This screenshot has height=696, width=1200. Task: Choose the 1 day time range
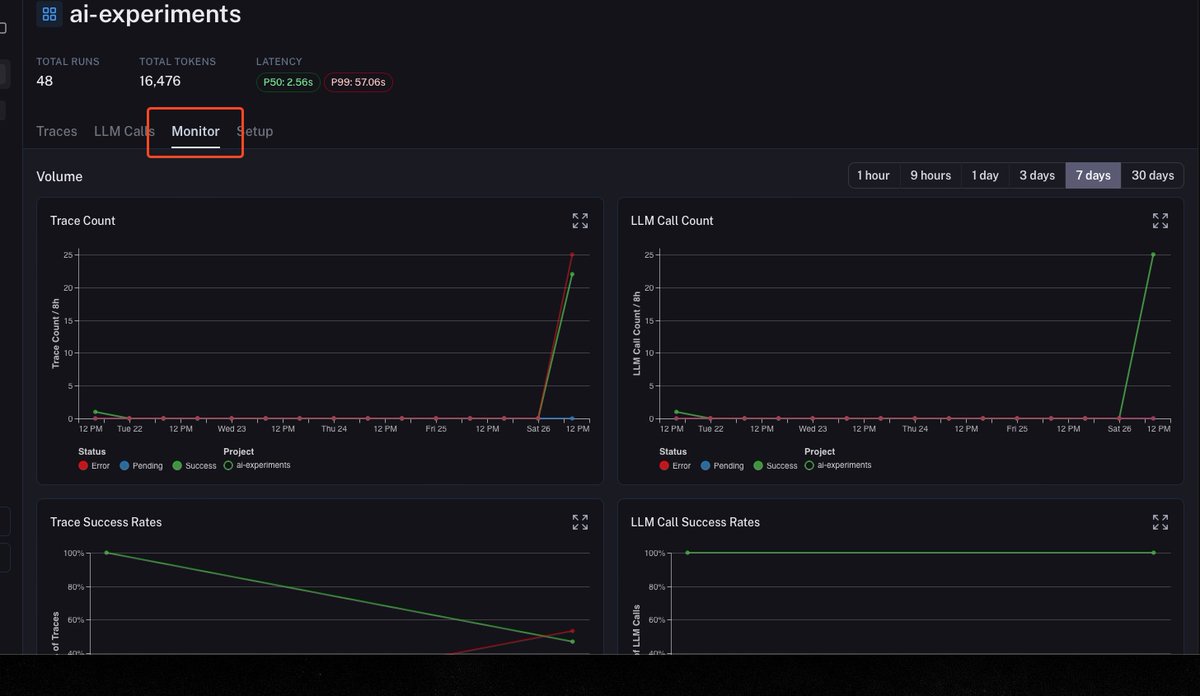pos(985,175)
